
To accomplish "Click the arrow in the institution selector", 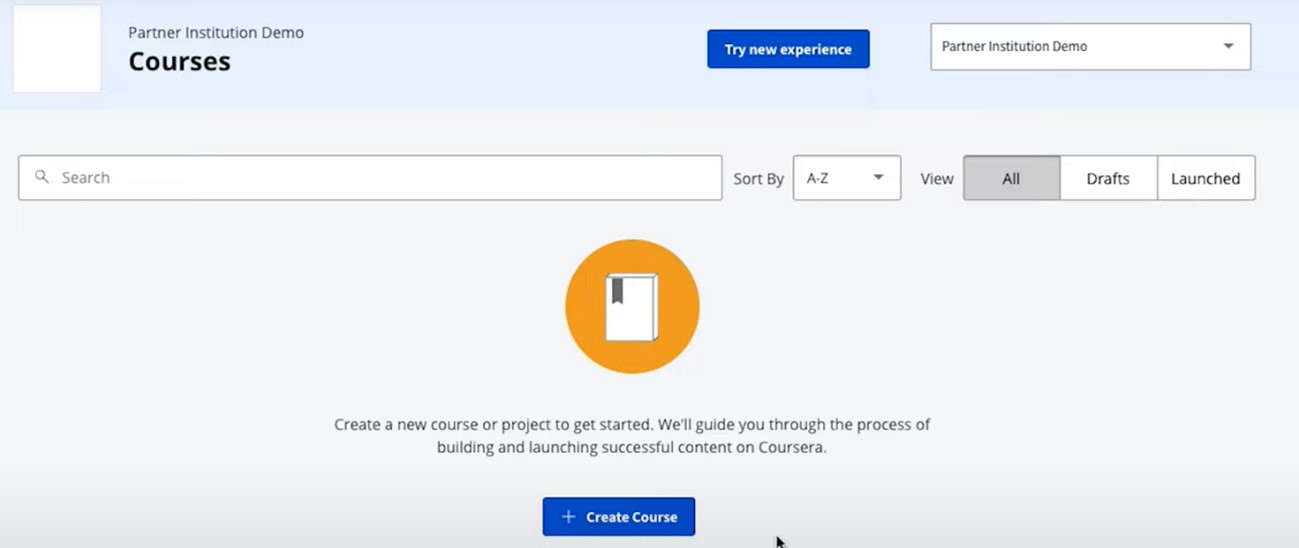I will click(x=1228, y=47).
